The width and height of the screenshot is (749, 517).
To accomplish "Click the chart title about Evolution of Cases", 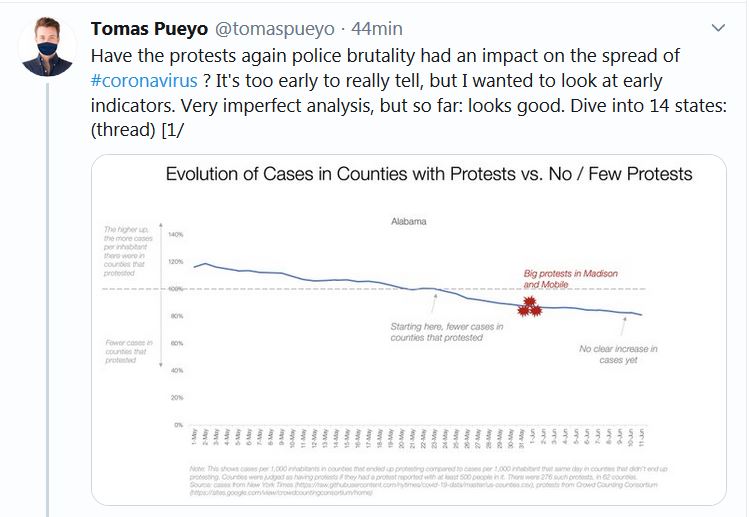I will click(x=428, y=174).
